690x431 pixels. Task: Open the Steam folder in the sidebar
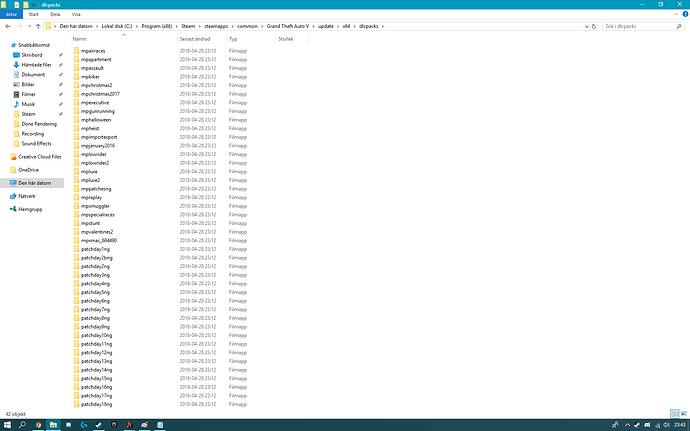28,114
